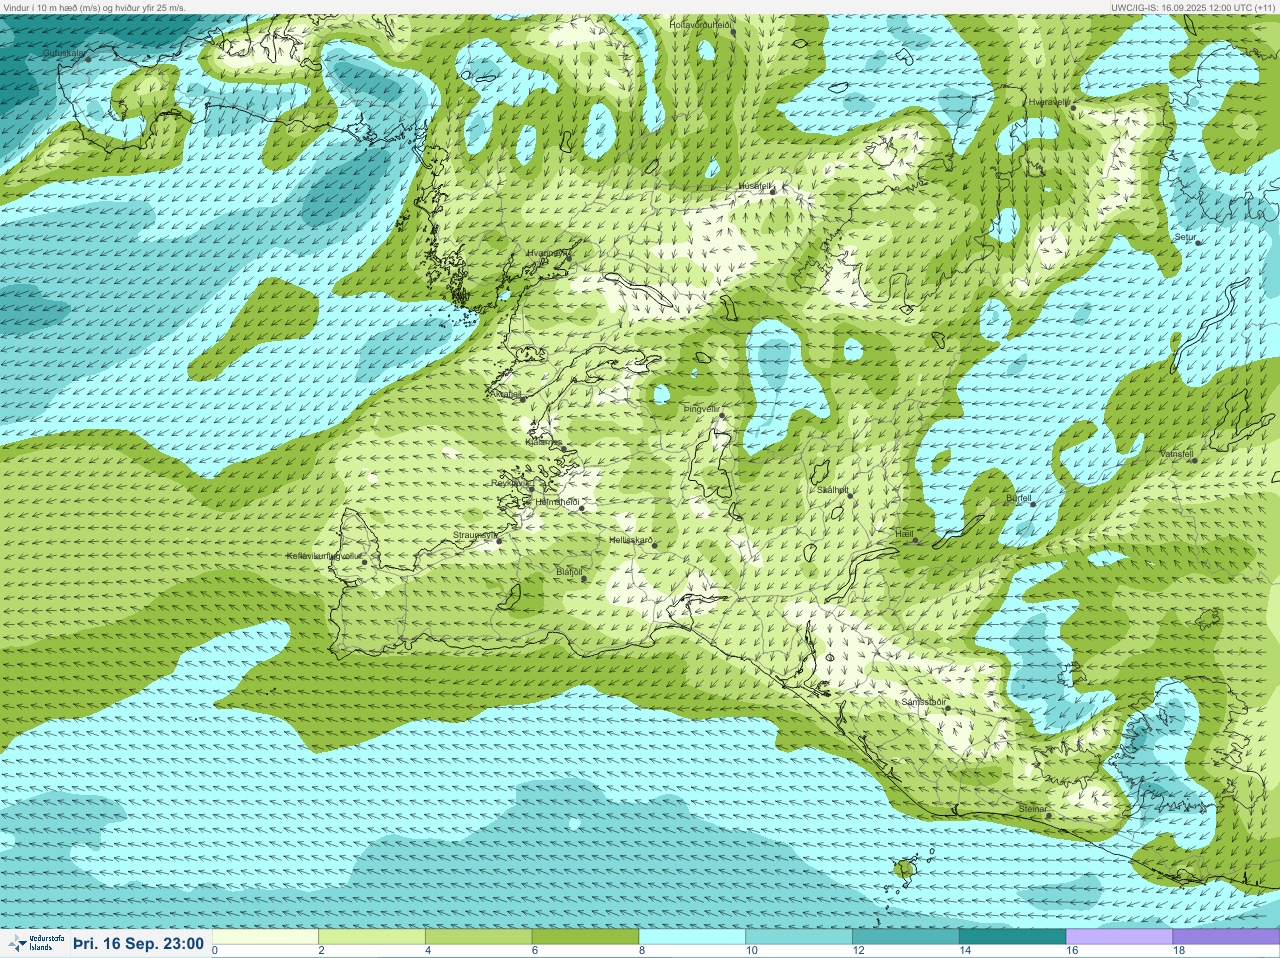Image resolution: width=1280 pixels, height=958 pixels.
Task: Select the 2–4 m/s legend swatch
Action: point(372,937)
